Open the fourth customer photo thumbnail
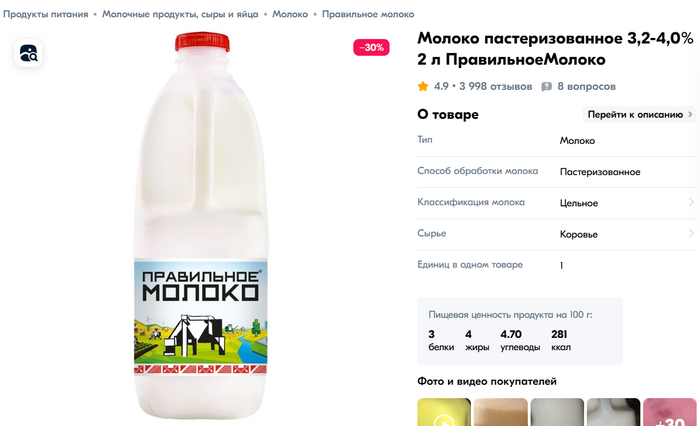Image resolution: width=700 pixels, height=426 pixels. coord(613,412)
